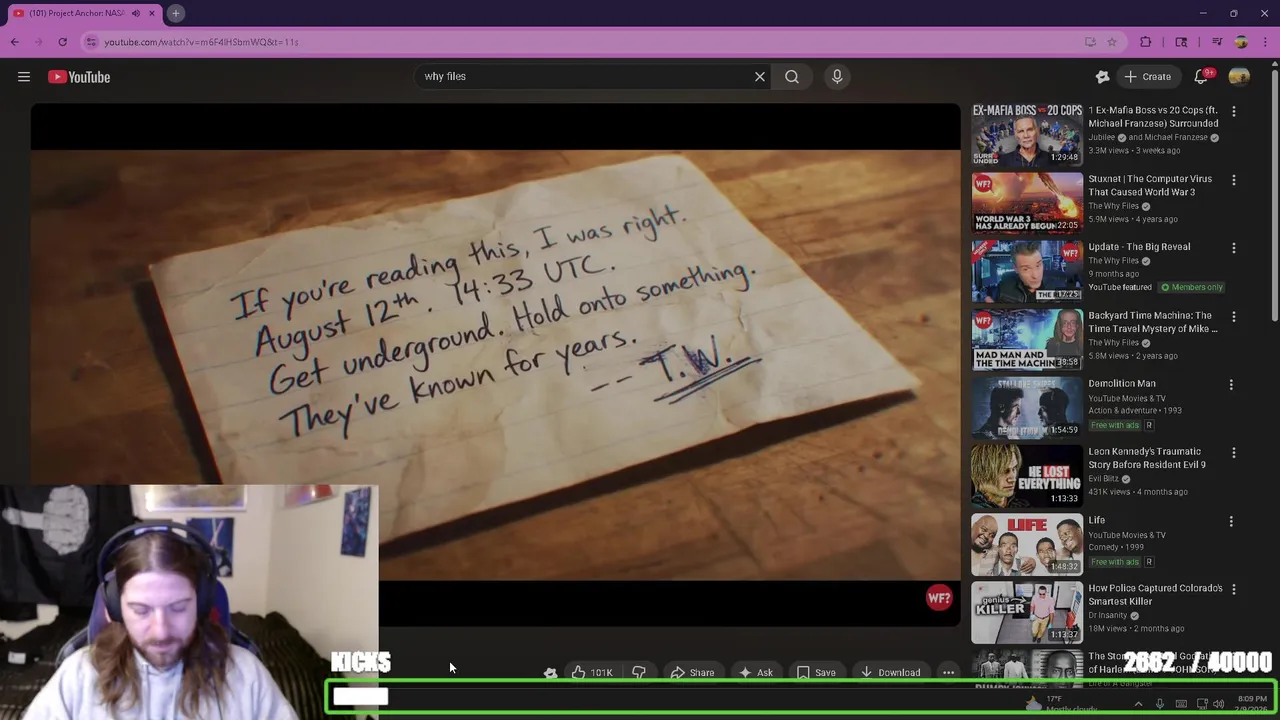View site information icon in address bar
The height and width of the screenshot is (720, 1280).
point(91,42)
